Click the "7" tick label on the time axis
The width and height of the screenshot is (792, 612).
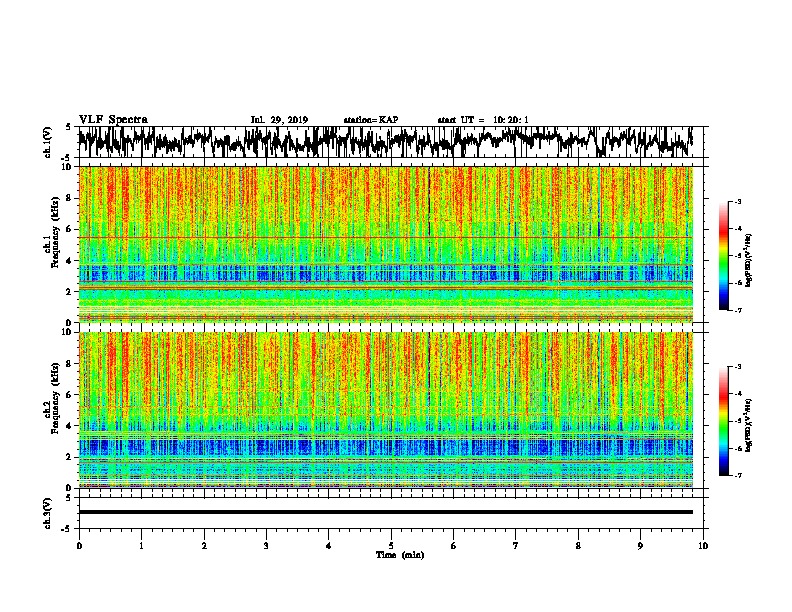click(x=516, y=546)
